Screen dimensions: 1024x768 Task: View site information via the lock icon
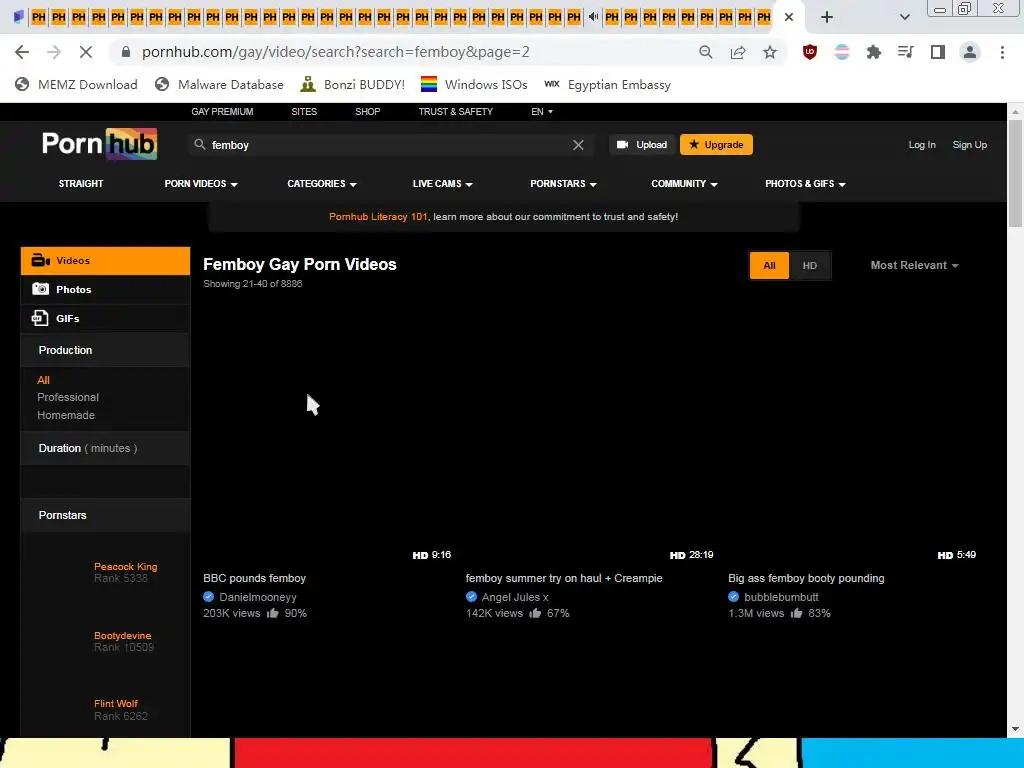(x=126, y=52)
